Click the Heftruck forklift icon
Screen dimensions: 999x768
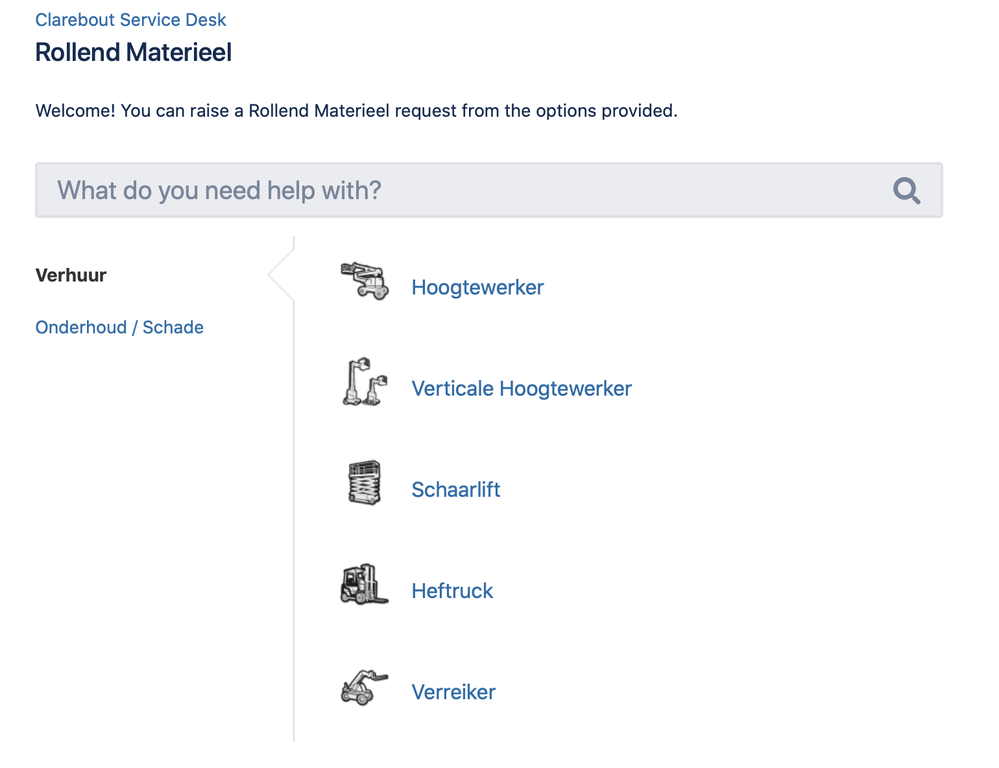tap(364, 584)
